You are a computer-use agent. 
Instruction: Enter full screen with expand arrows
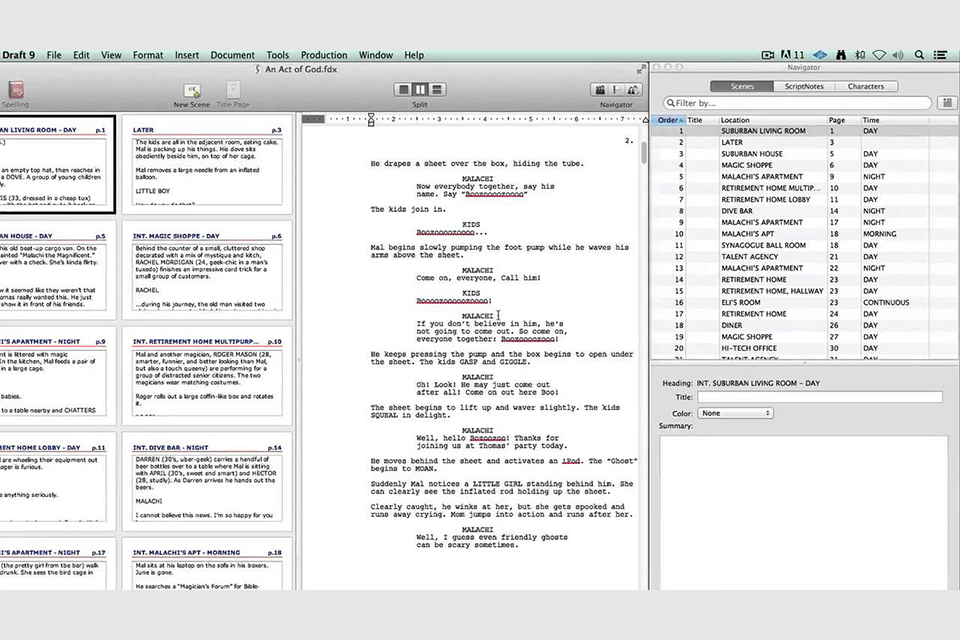coord(641,69)
